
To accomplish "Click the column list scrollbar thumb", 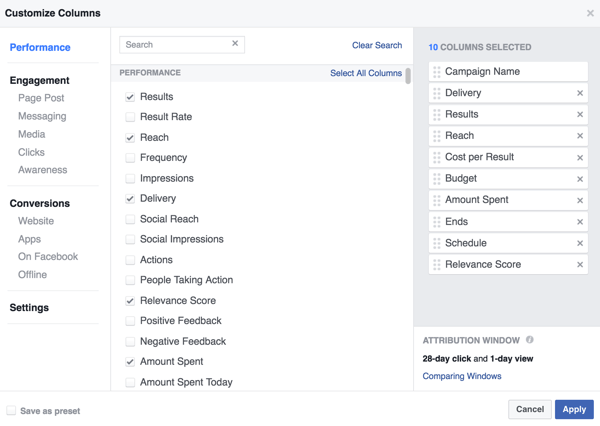I will [x=408, y=75].
